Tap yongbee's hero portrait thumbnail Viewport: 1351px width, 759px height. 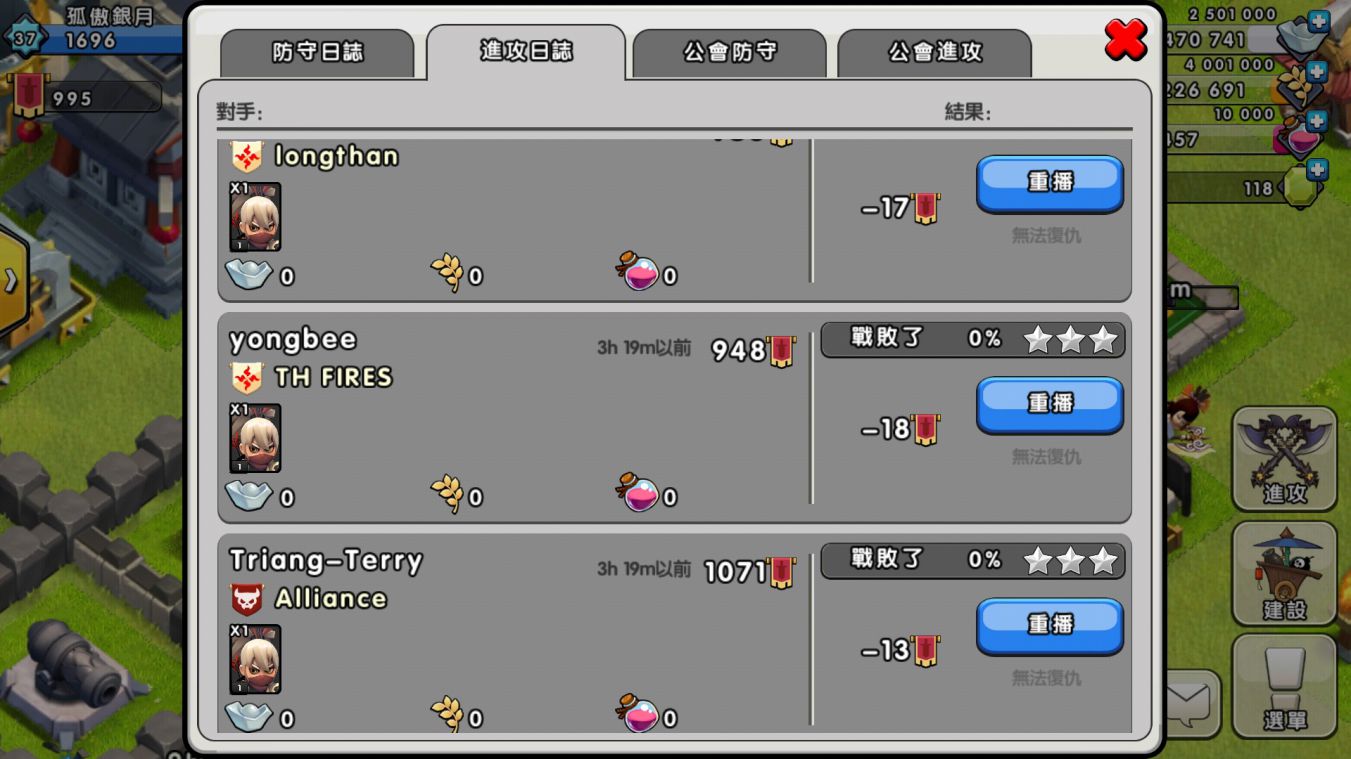pyautogui.click(x=255, y=438)
